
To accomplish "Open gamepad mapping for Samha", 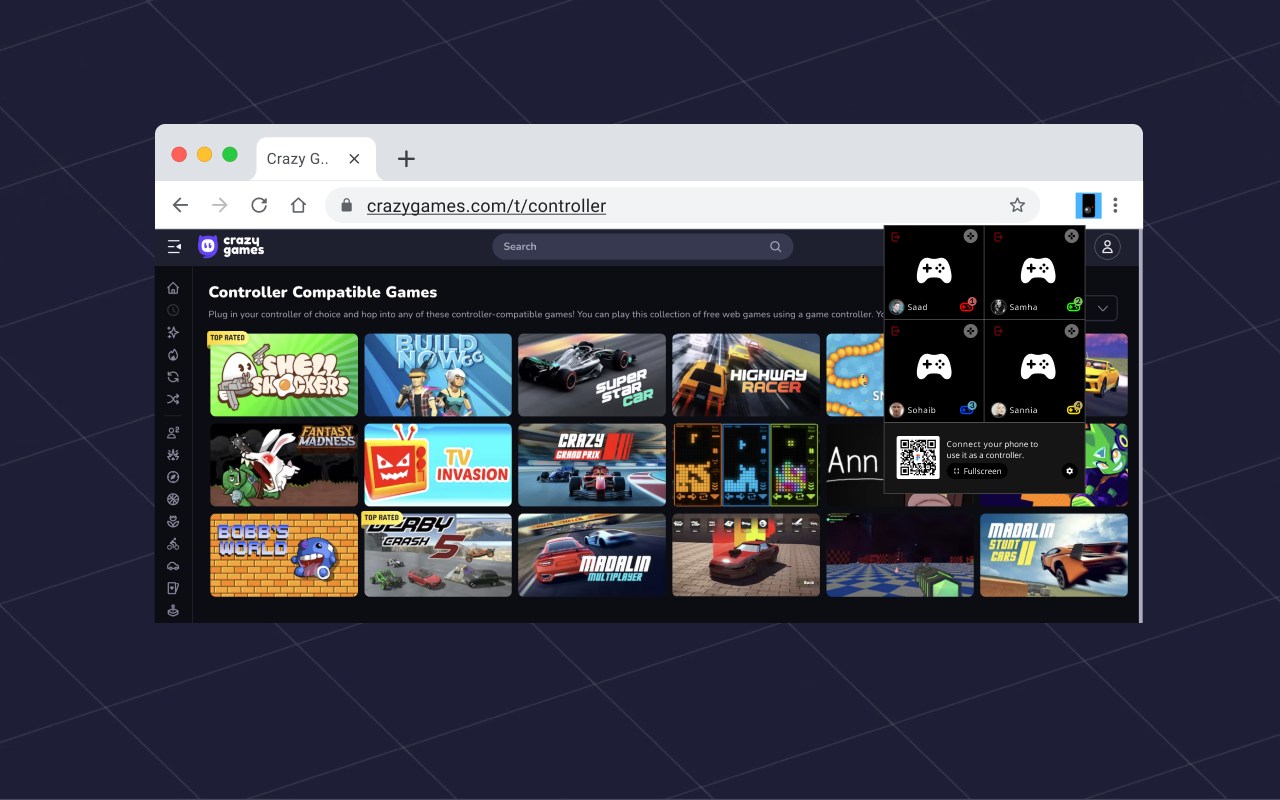I will tap(1071, 236).
